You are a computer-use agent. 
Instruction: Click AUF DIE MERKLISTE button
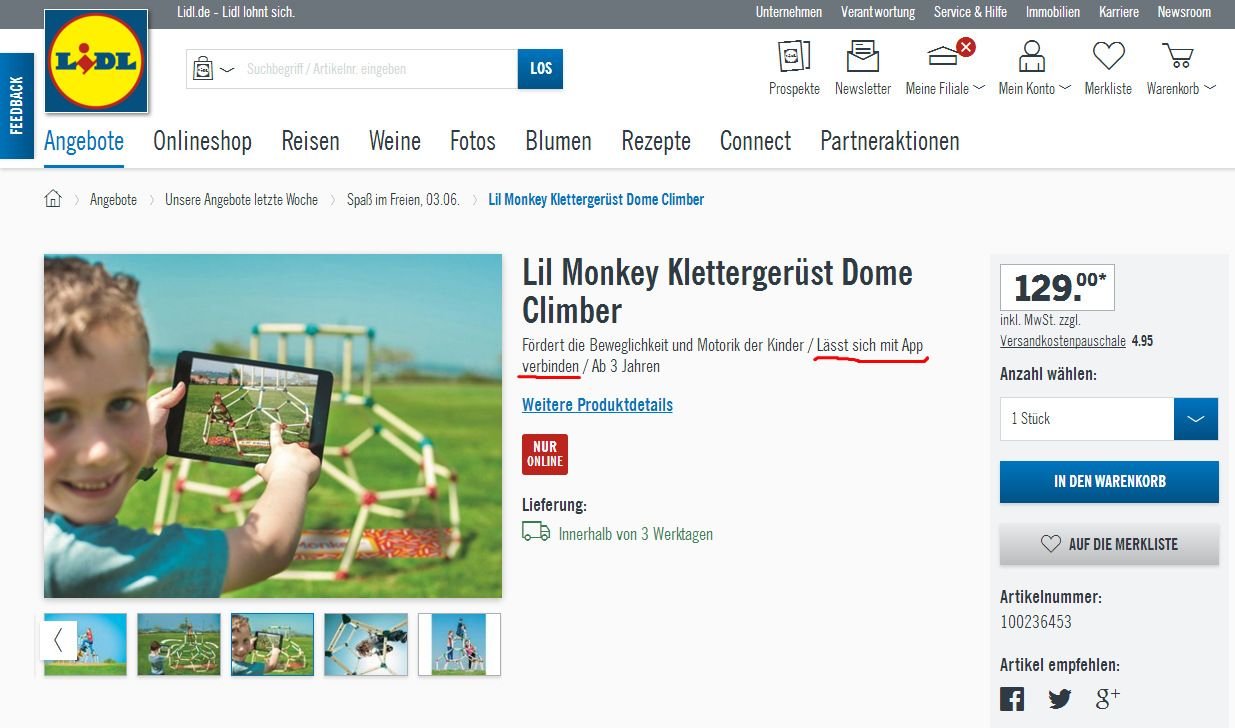(x=1109, y=544)
